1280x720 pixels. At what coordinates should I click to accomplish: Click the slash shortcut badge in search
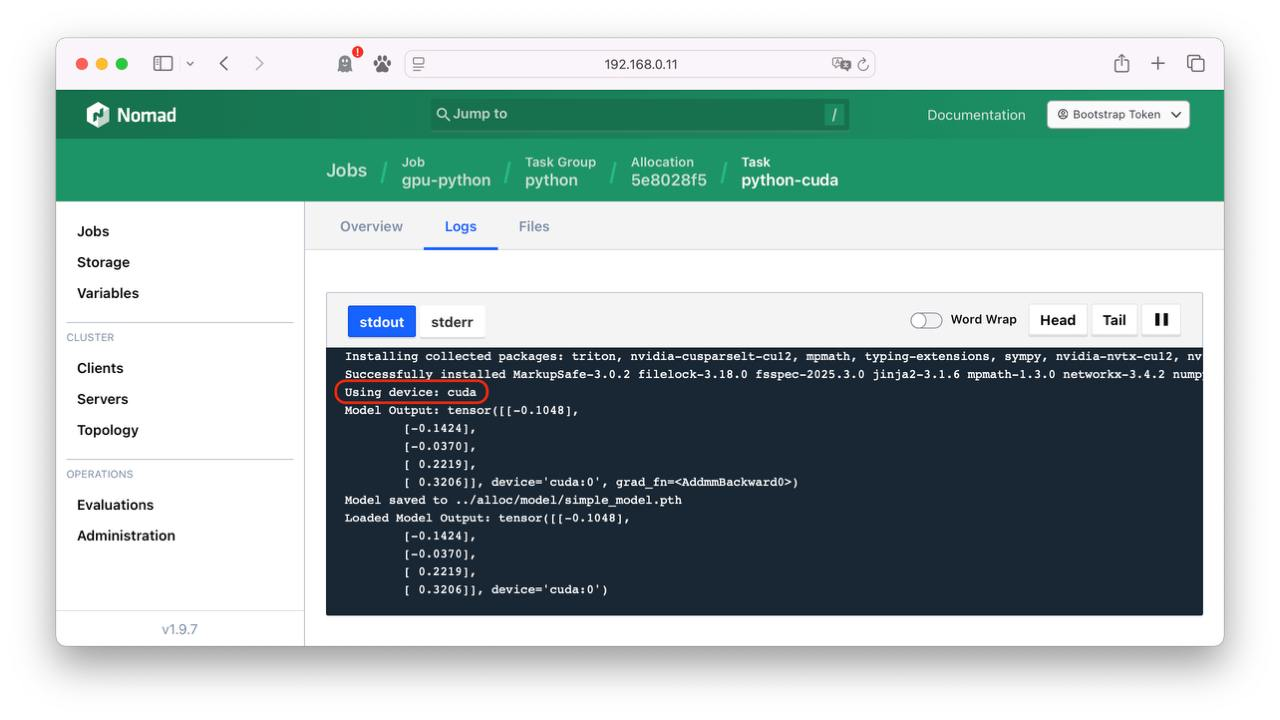click(x=834, y=115)
